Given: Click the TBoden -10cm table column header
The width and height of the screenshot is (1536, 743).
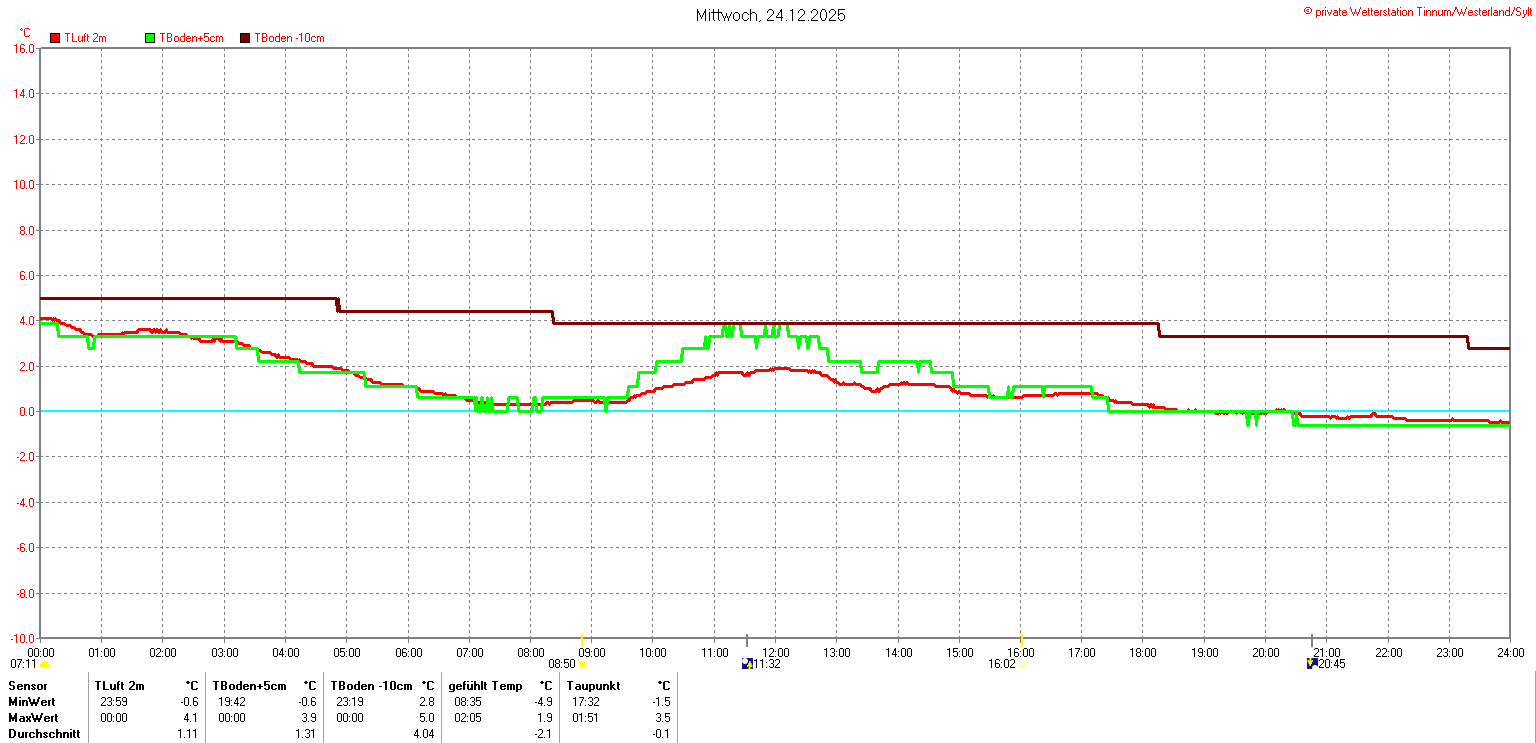Looking at the screenshot, I should click(x=371, y=686).
